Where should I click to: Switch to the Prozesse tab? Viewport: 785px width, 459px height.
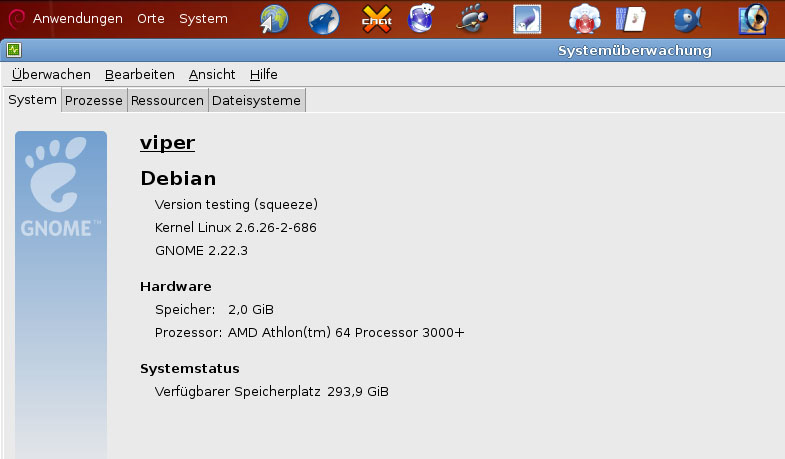[94, 100]
